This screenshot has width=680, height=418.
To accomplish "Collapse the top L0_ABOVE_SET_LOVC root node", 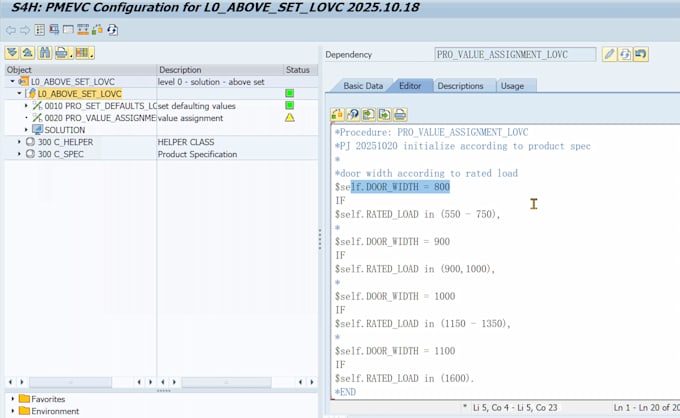I will coord(12,82).
